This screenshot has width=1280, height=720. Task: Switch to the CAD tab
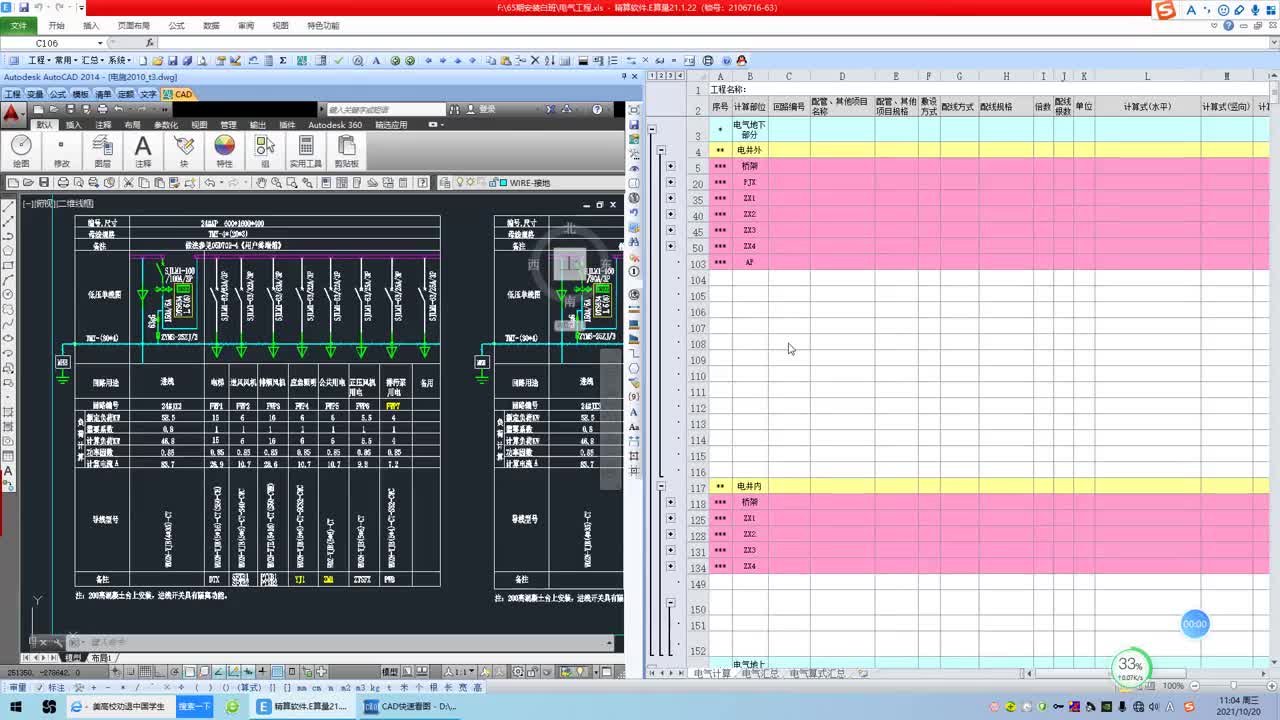[178, 95]
